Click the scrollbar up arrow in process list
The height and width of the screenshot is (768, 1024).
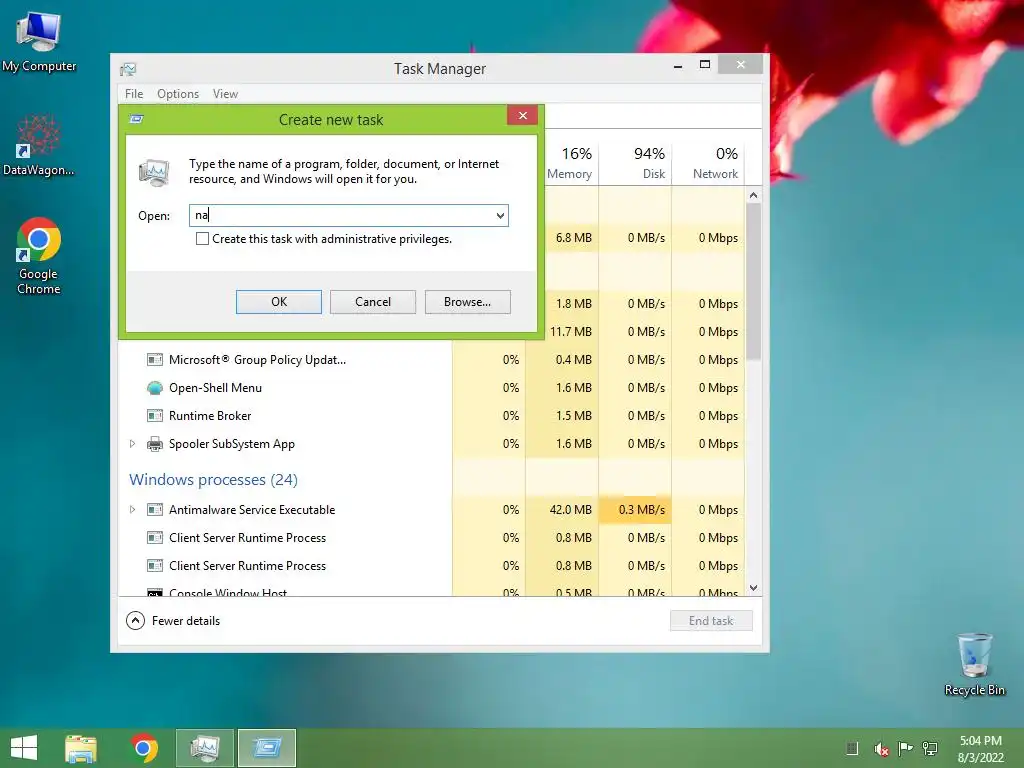753,195
